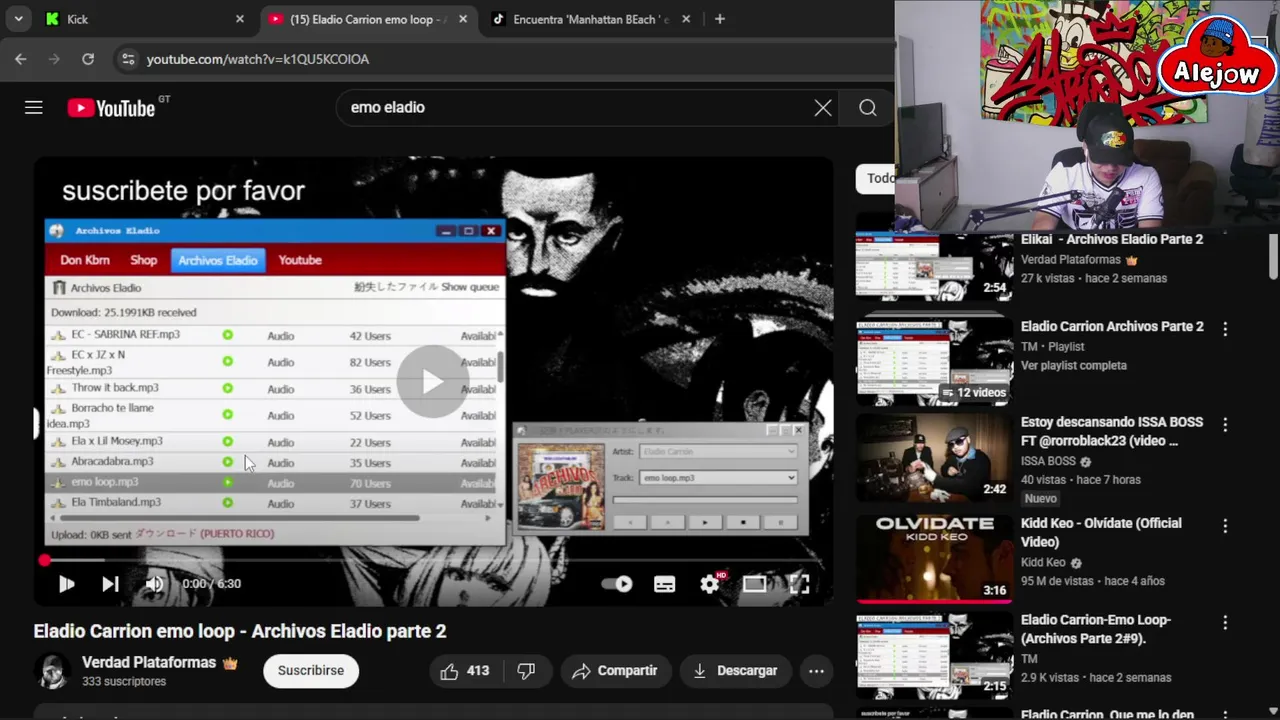Select the Todo filter chip
The width and height of the screenshot is (1280, 720).
tap(877, 178)
